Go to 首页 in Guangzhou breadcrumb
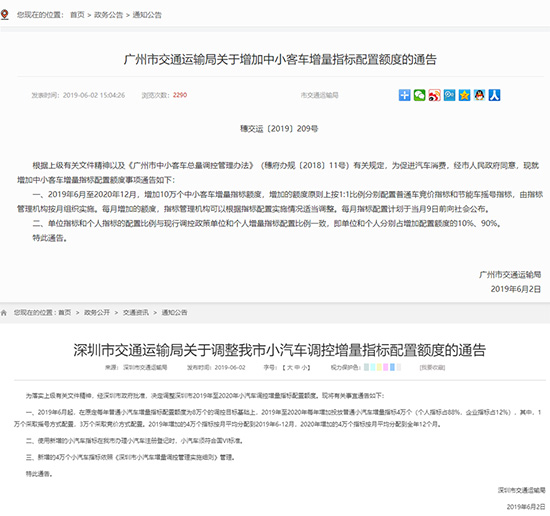 77,15
